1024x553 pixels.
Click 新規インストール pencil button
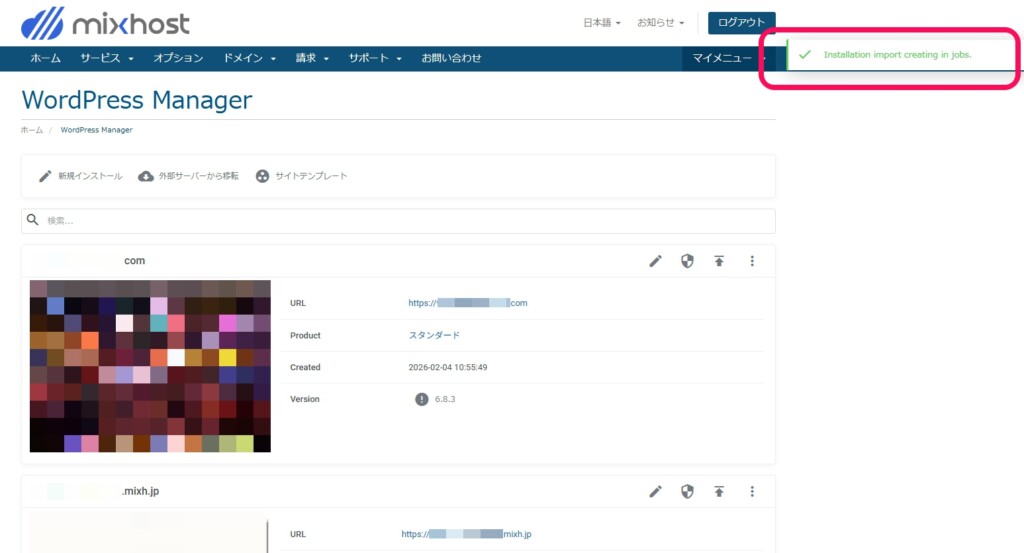click(x=80, y=176)
